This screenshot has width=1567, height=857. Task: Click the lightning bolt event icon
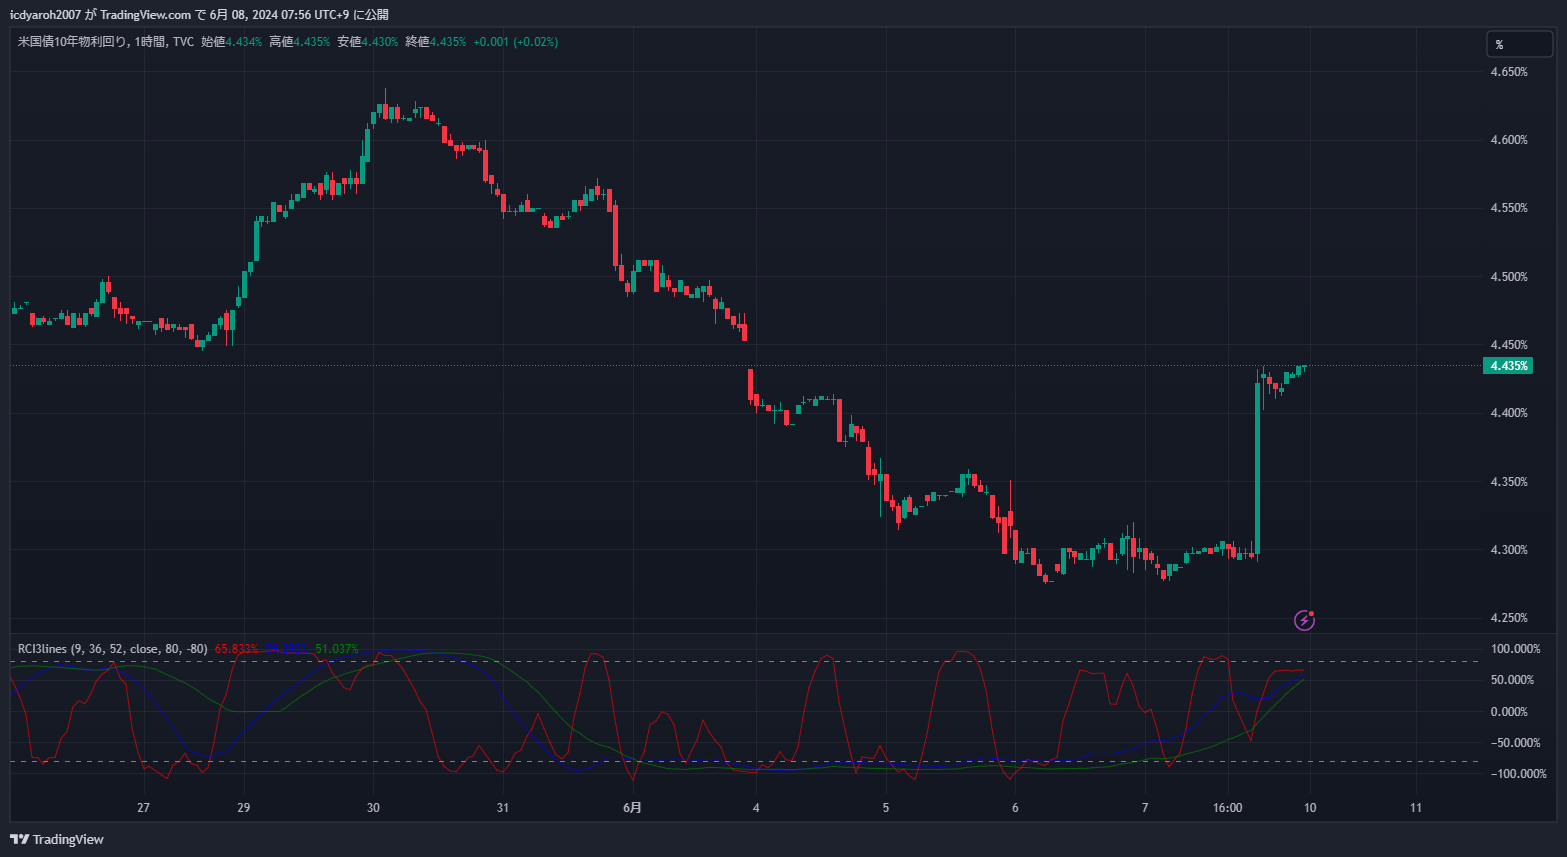[1304, 621]
